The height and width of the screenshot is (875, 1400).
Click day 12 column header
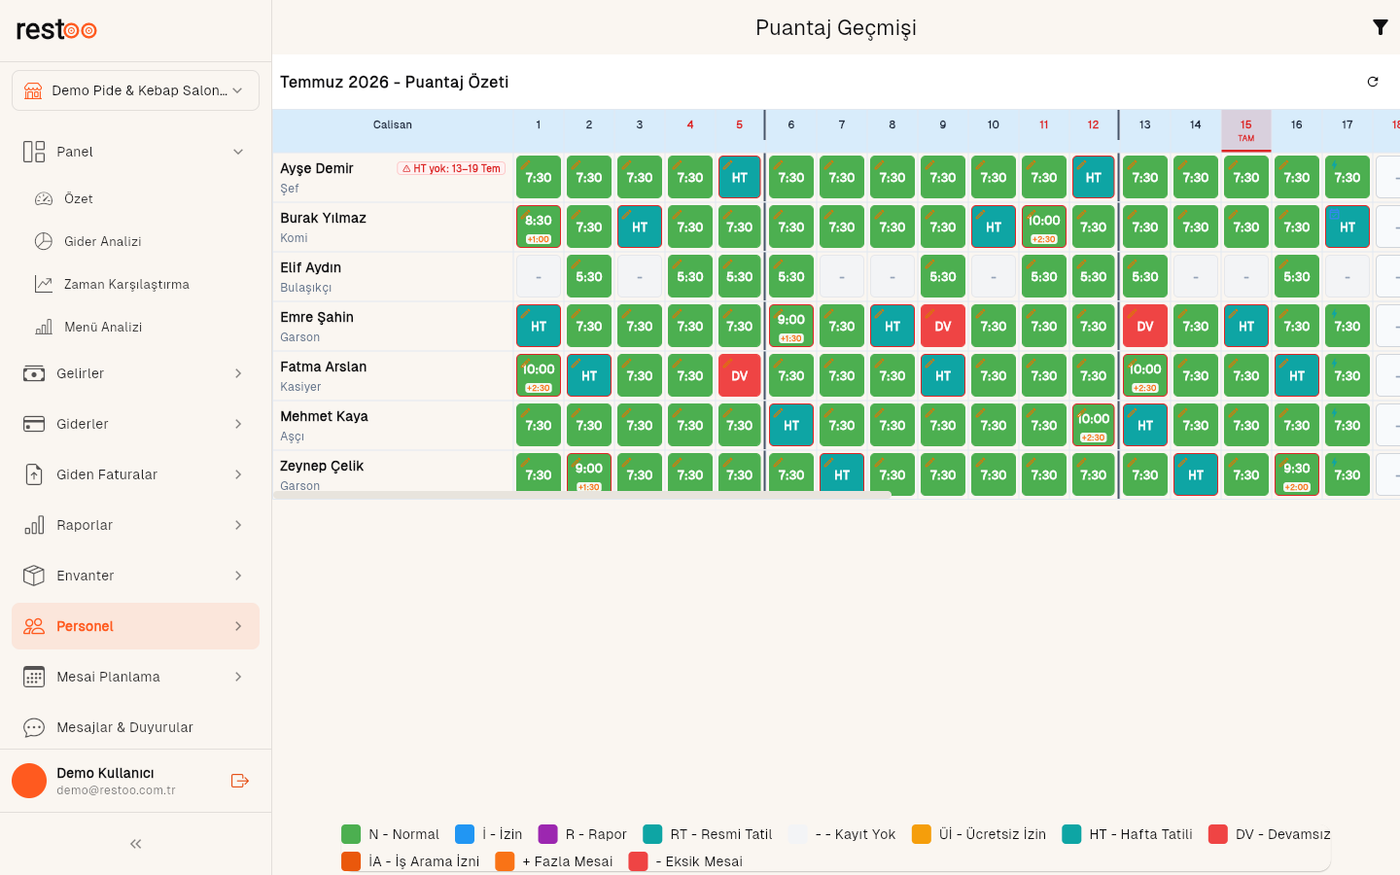(x=1093, y=125)
